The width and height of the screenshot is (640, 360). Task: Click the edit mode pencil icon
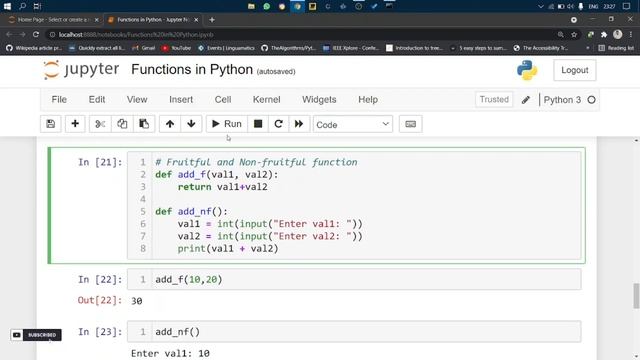point(526,100)
